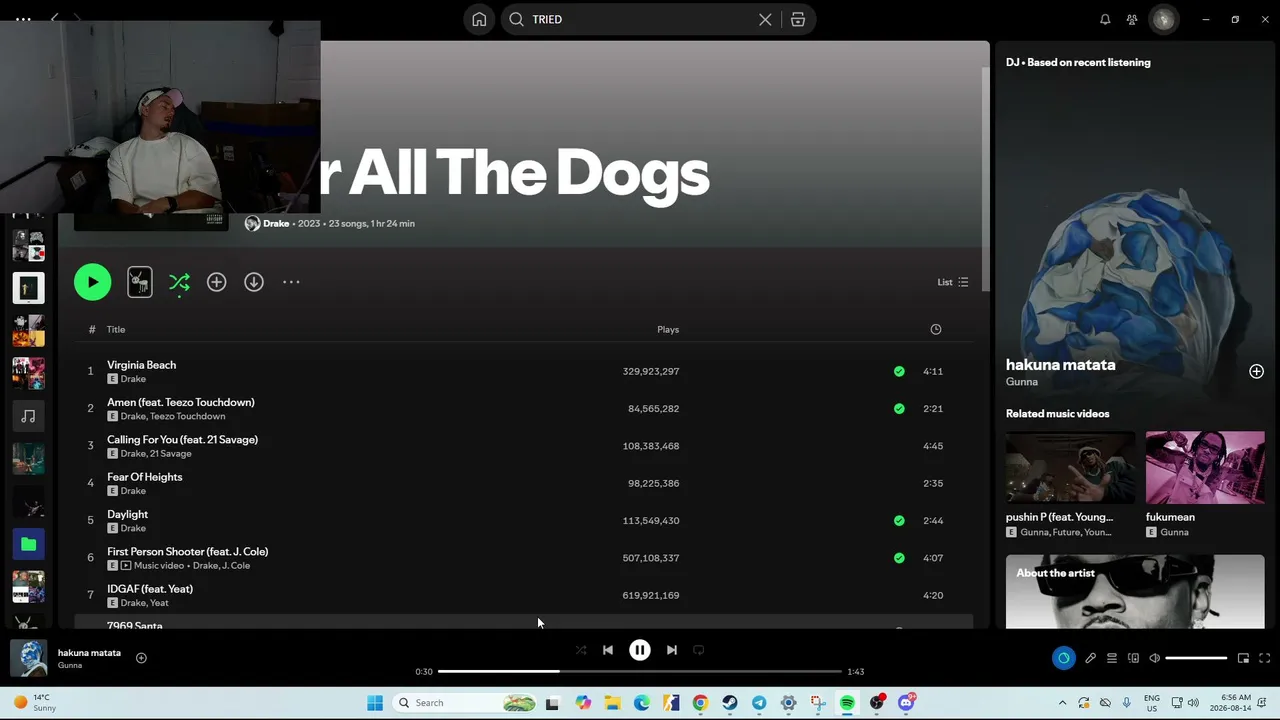The width and height of the screenshot is (1280, 720).
Task: Toggle liked checkmark for Virginia Beach
Action: 899,371
